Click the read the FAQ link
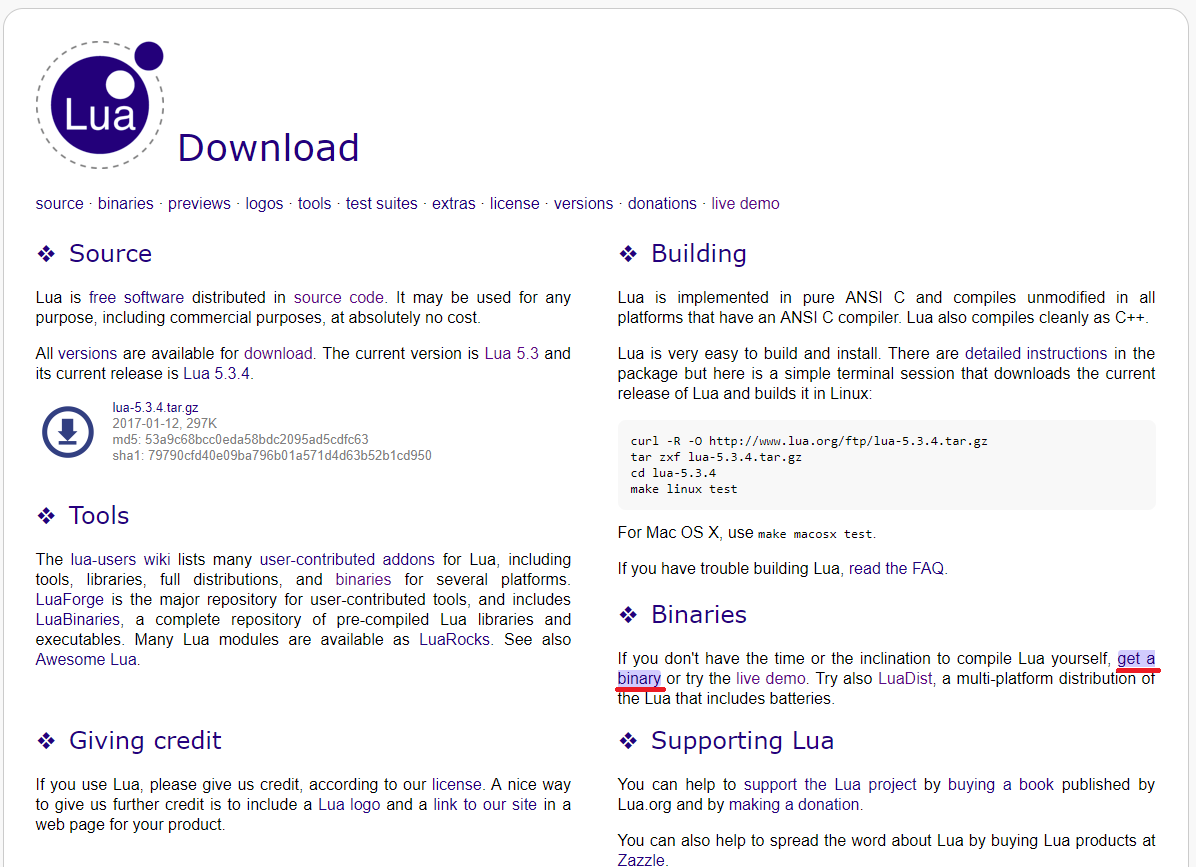This screenshot has width=1196, height=867. (x=896, y=569)
